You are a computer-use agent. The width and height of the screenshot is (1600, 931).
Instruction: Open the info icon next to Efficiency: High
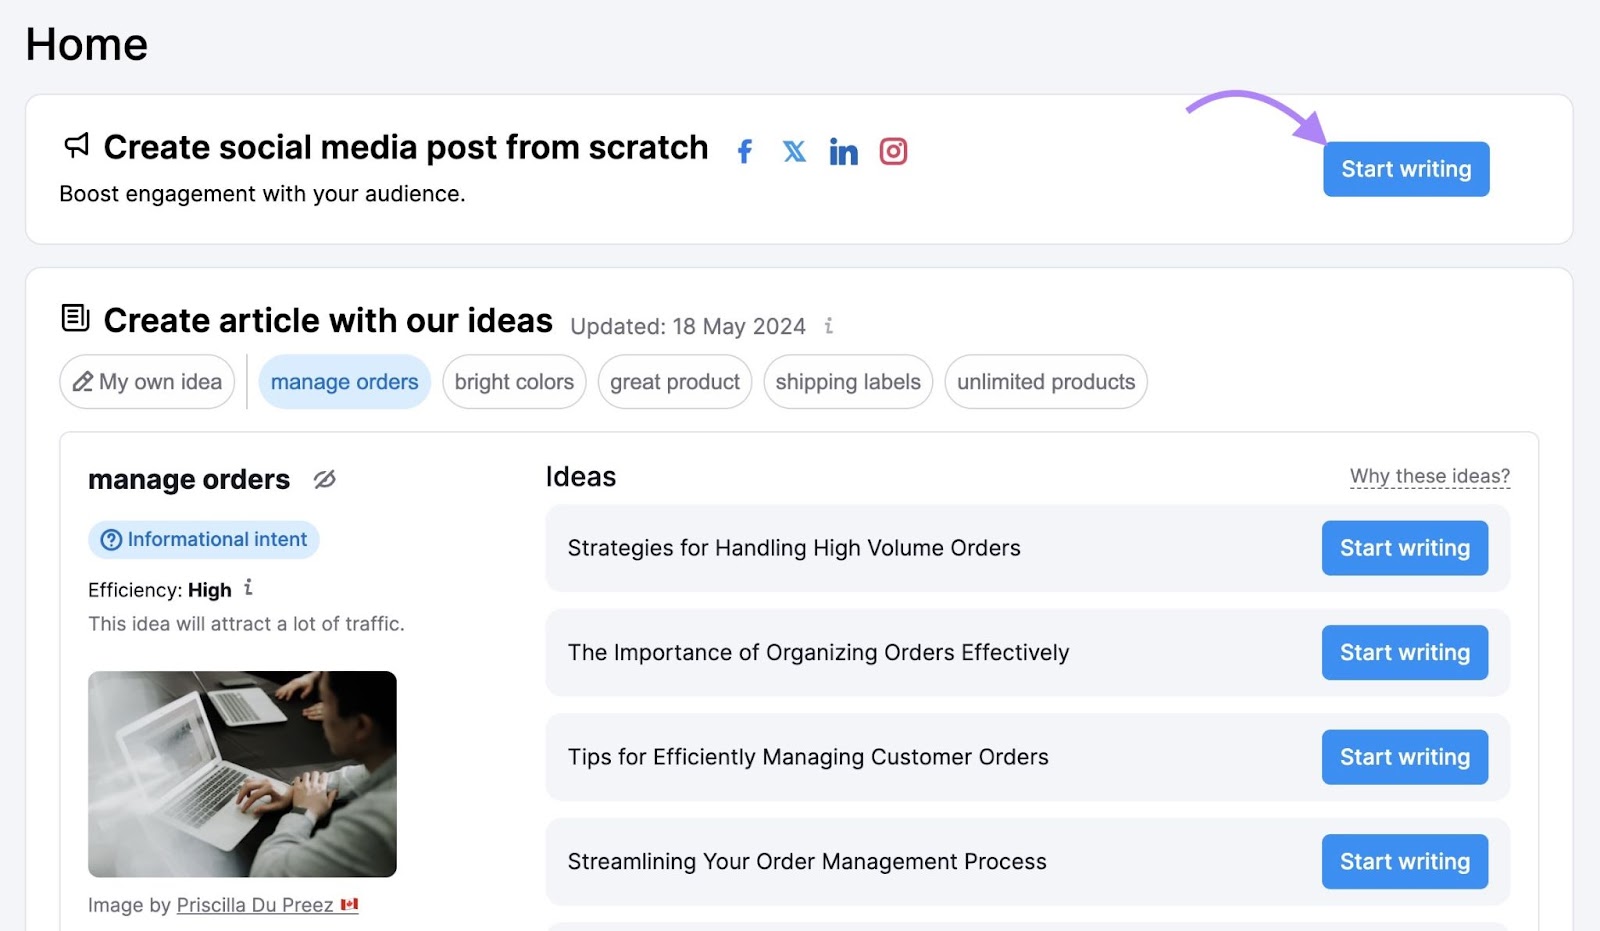(247, 589)
